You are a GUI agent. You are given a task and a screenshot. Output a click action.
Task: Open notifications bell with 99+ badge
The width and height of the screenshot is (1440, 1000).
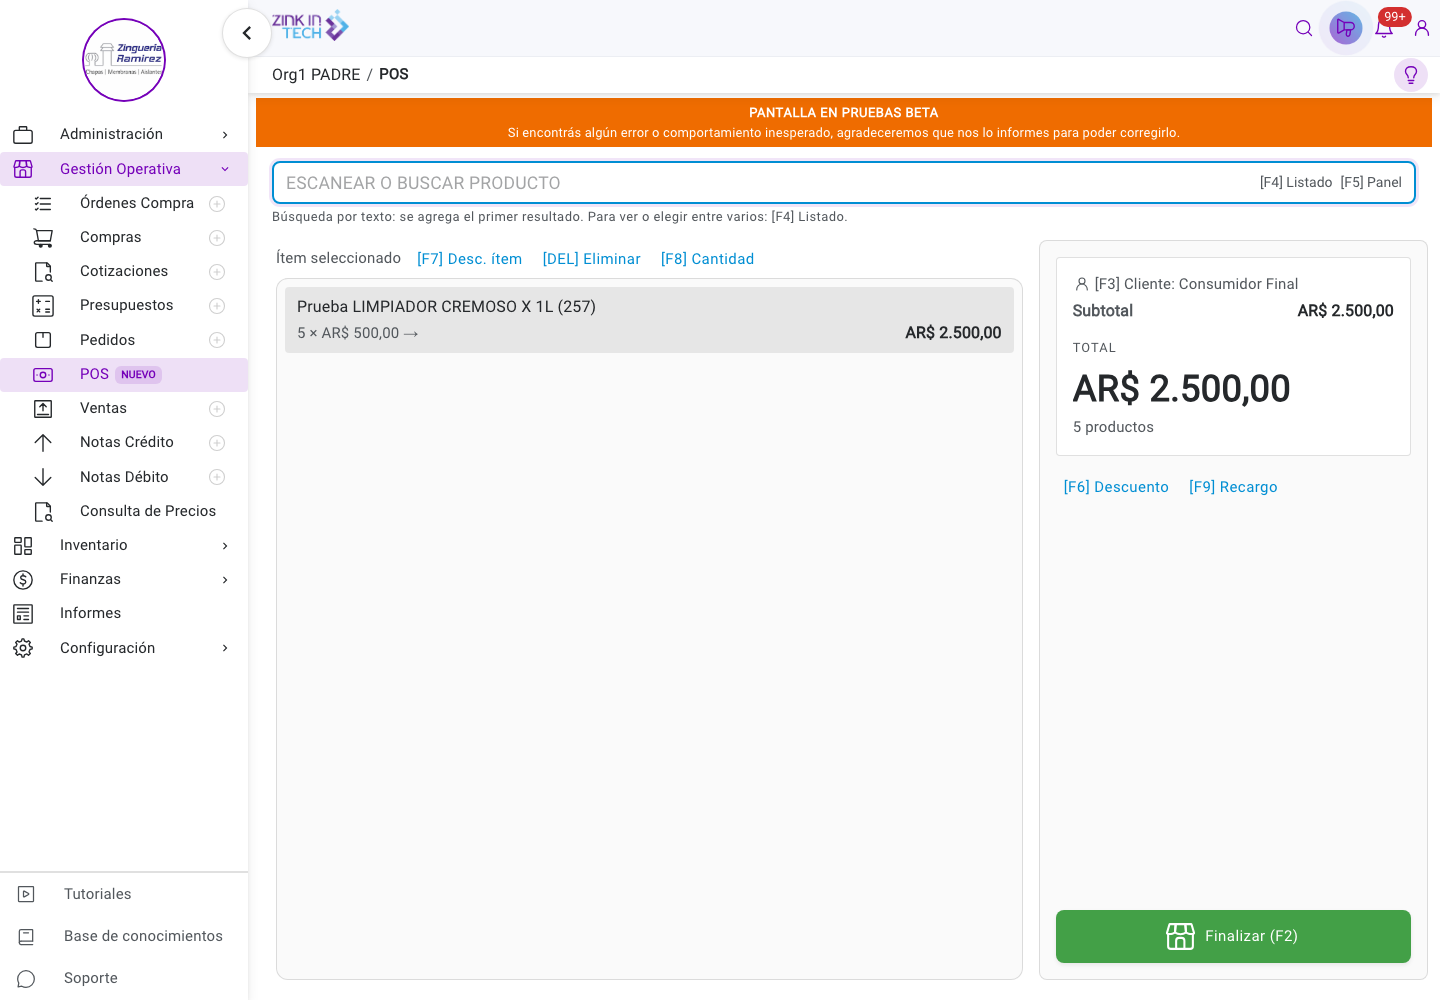click(1384, 28)
